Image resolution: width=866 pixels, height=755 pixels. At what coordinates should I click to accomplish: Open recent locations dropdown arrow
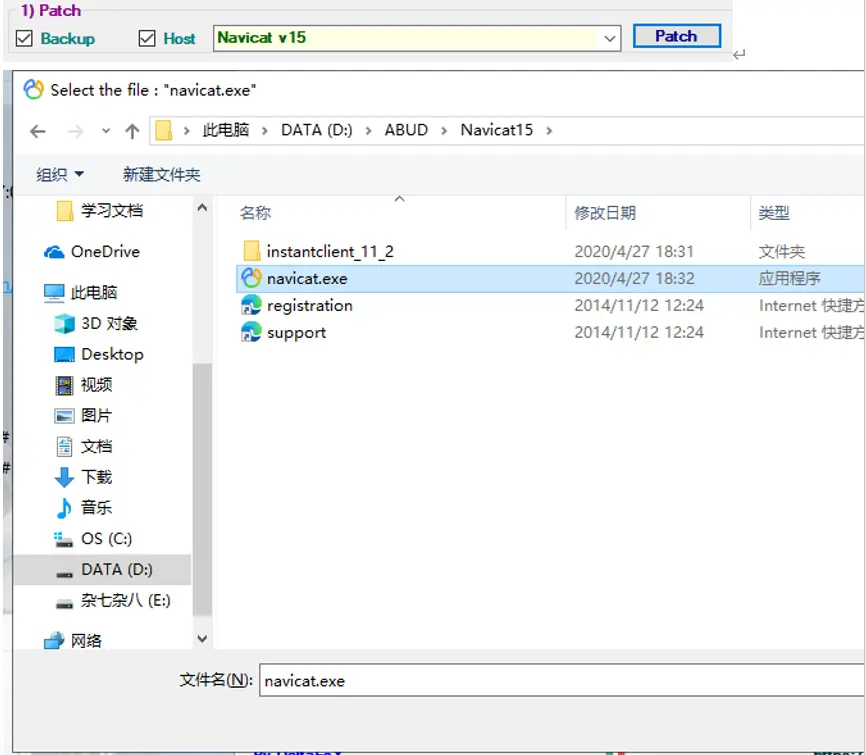[106, 131]
